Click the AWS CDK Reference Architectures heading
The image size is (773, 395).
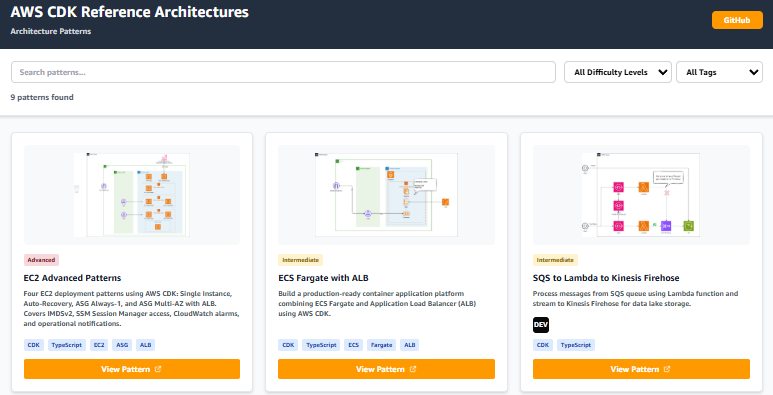tap(130, 12)
